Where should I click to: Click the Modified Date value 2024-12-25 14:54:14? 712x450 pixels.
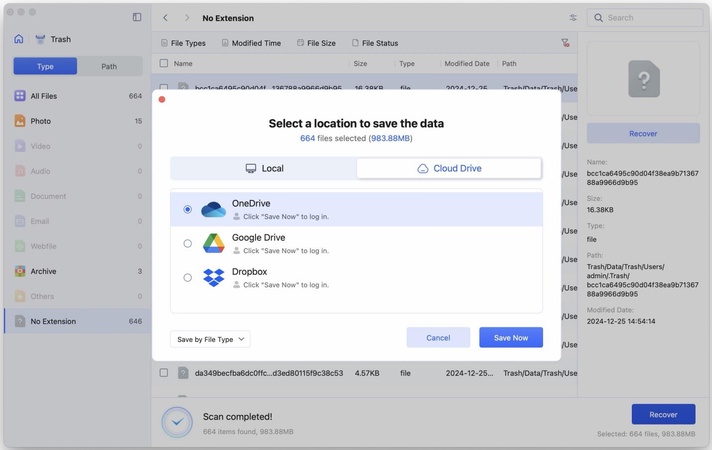click(621, 321)
